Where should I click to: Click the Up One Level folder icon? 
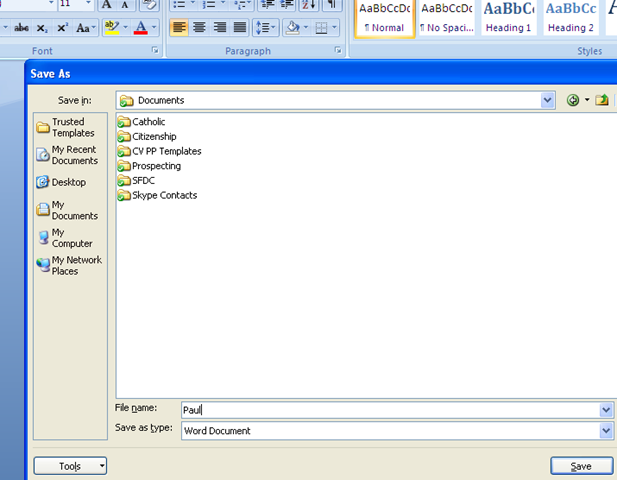click(x=602, y=100)
